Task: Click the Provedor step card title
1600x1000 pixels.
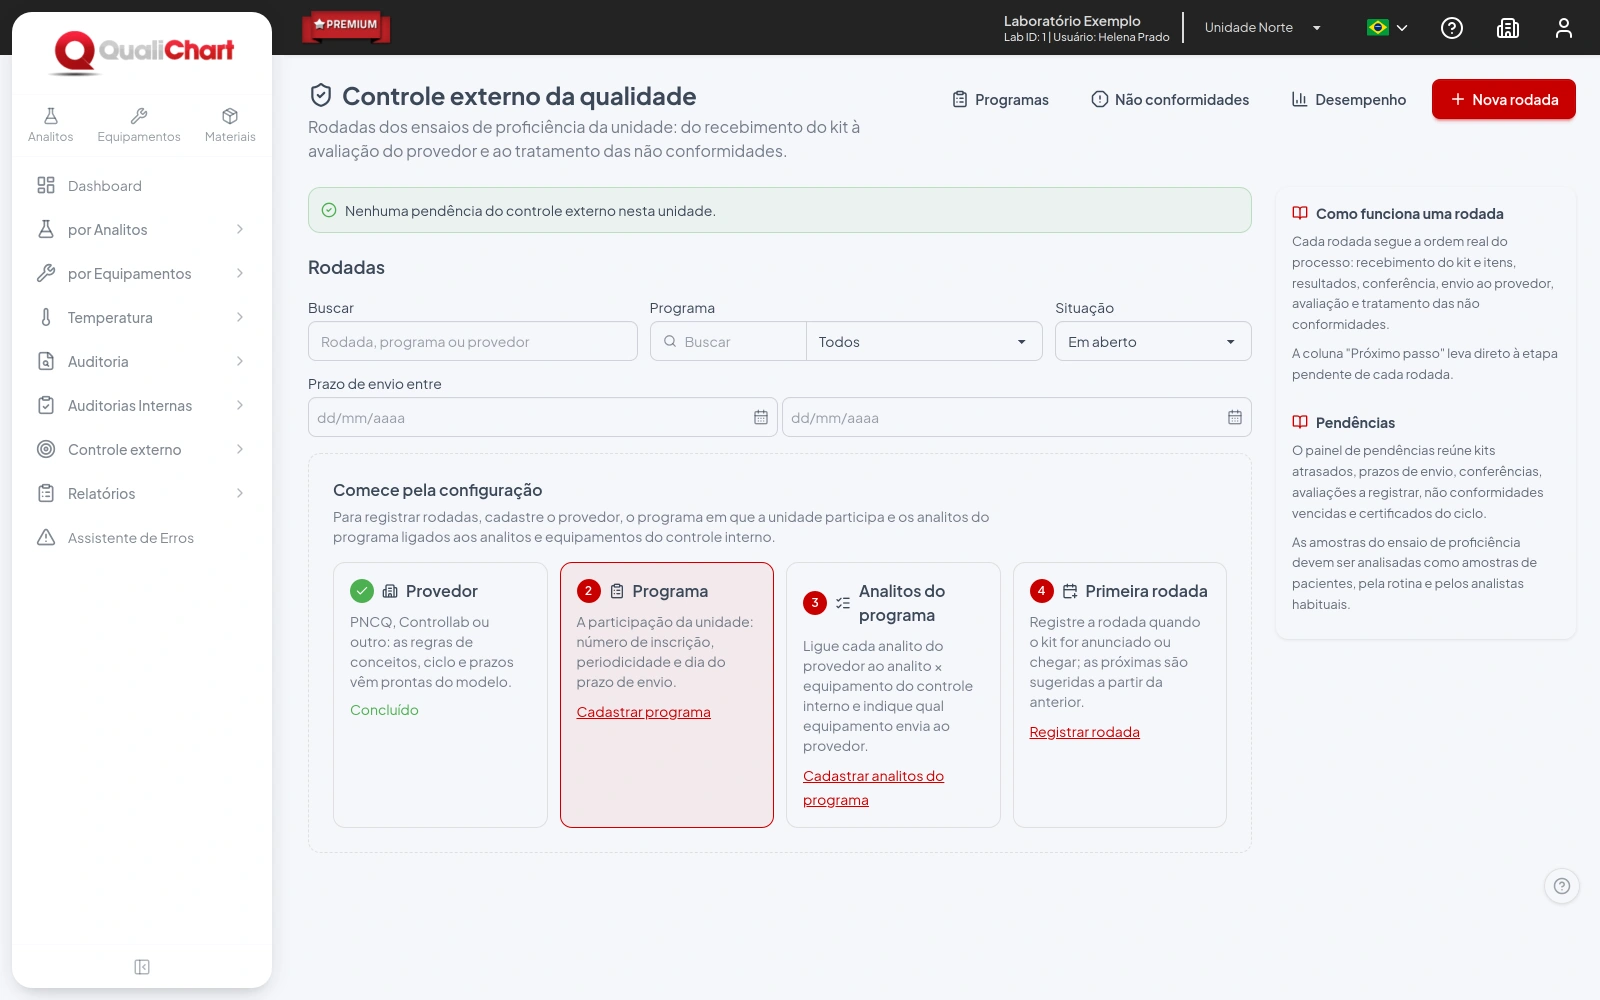Action: pos(441,591)
